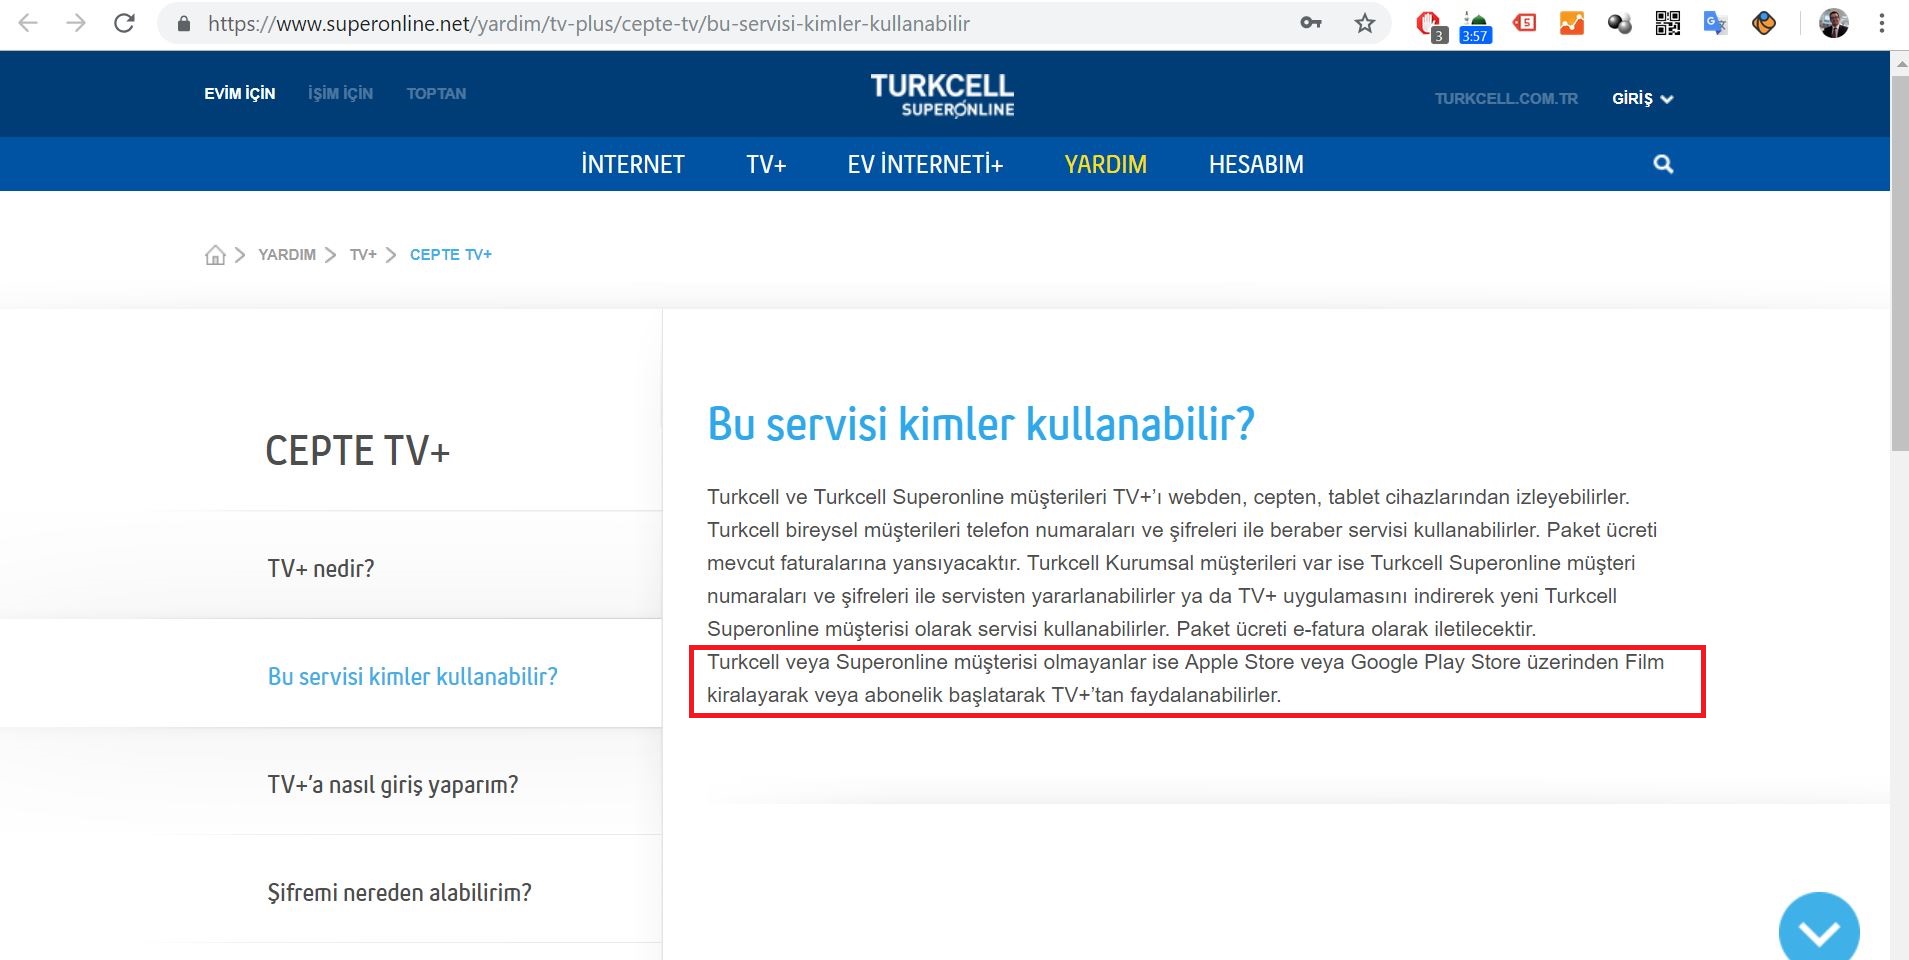Open the HESABIM menu
The image size is (1909, 960).
tap(1256, 164)
